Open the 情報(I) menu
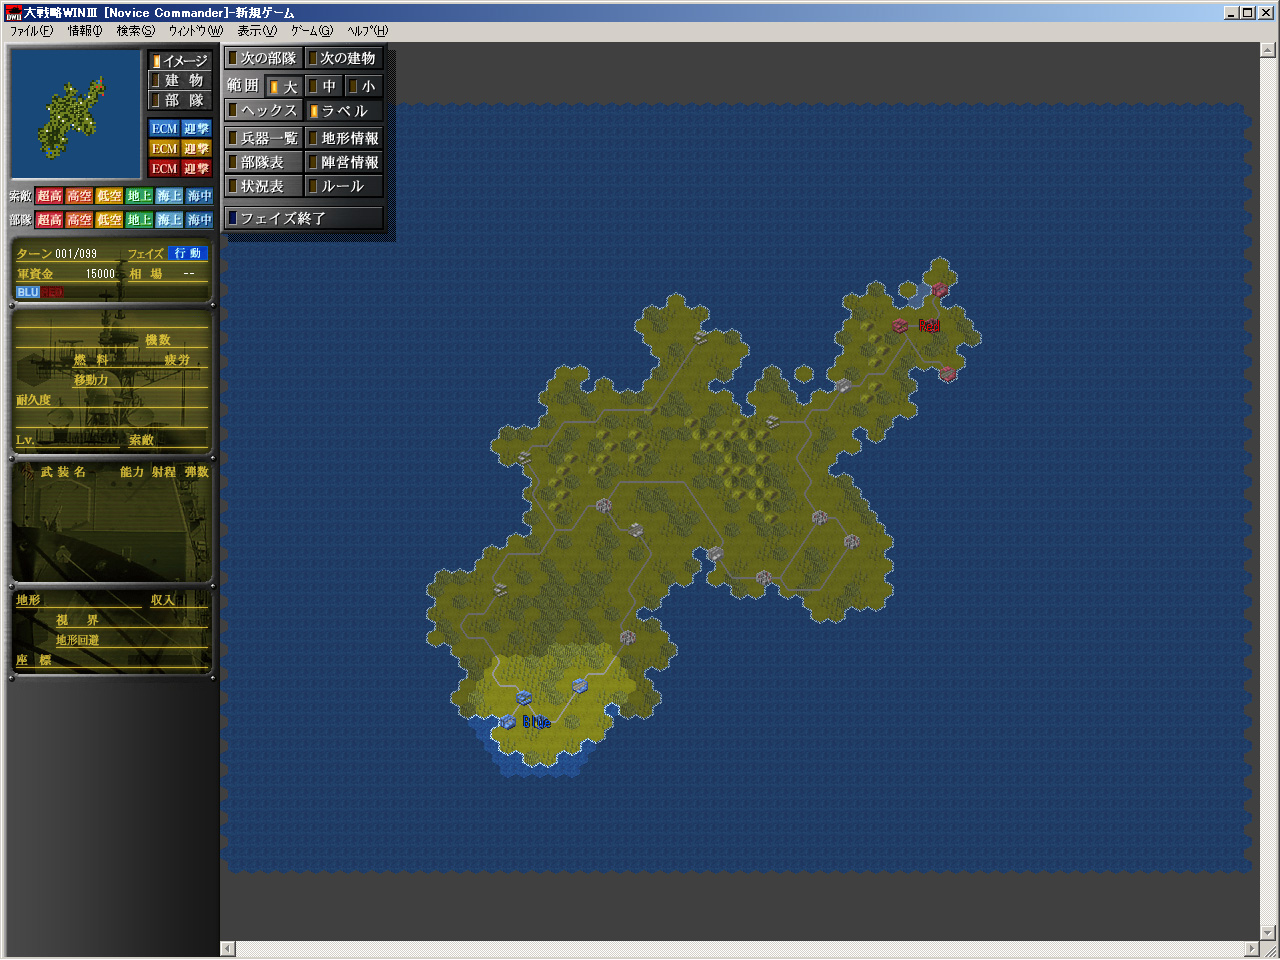This screenshot has height=960, width=1280. tap(85, 31)
